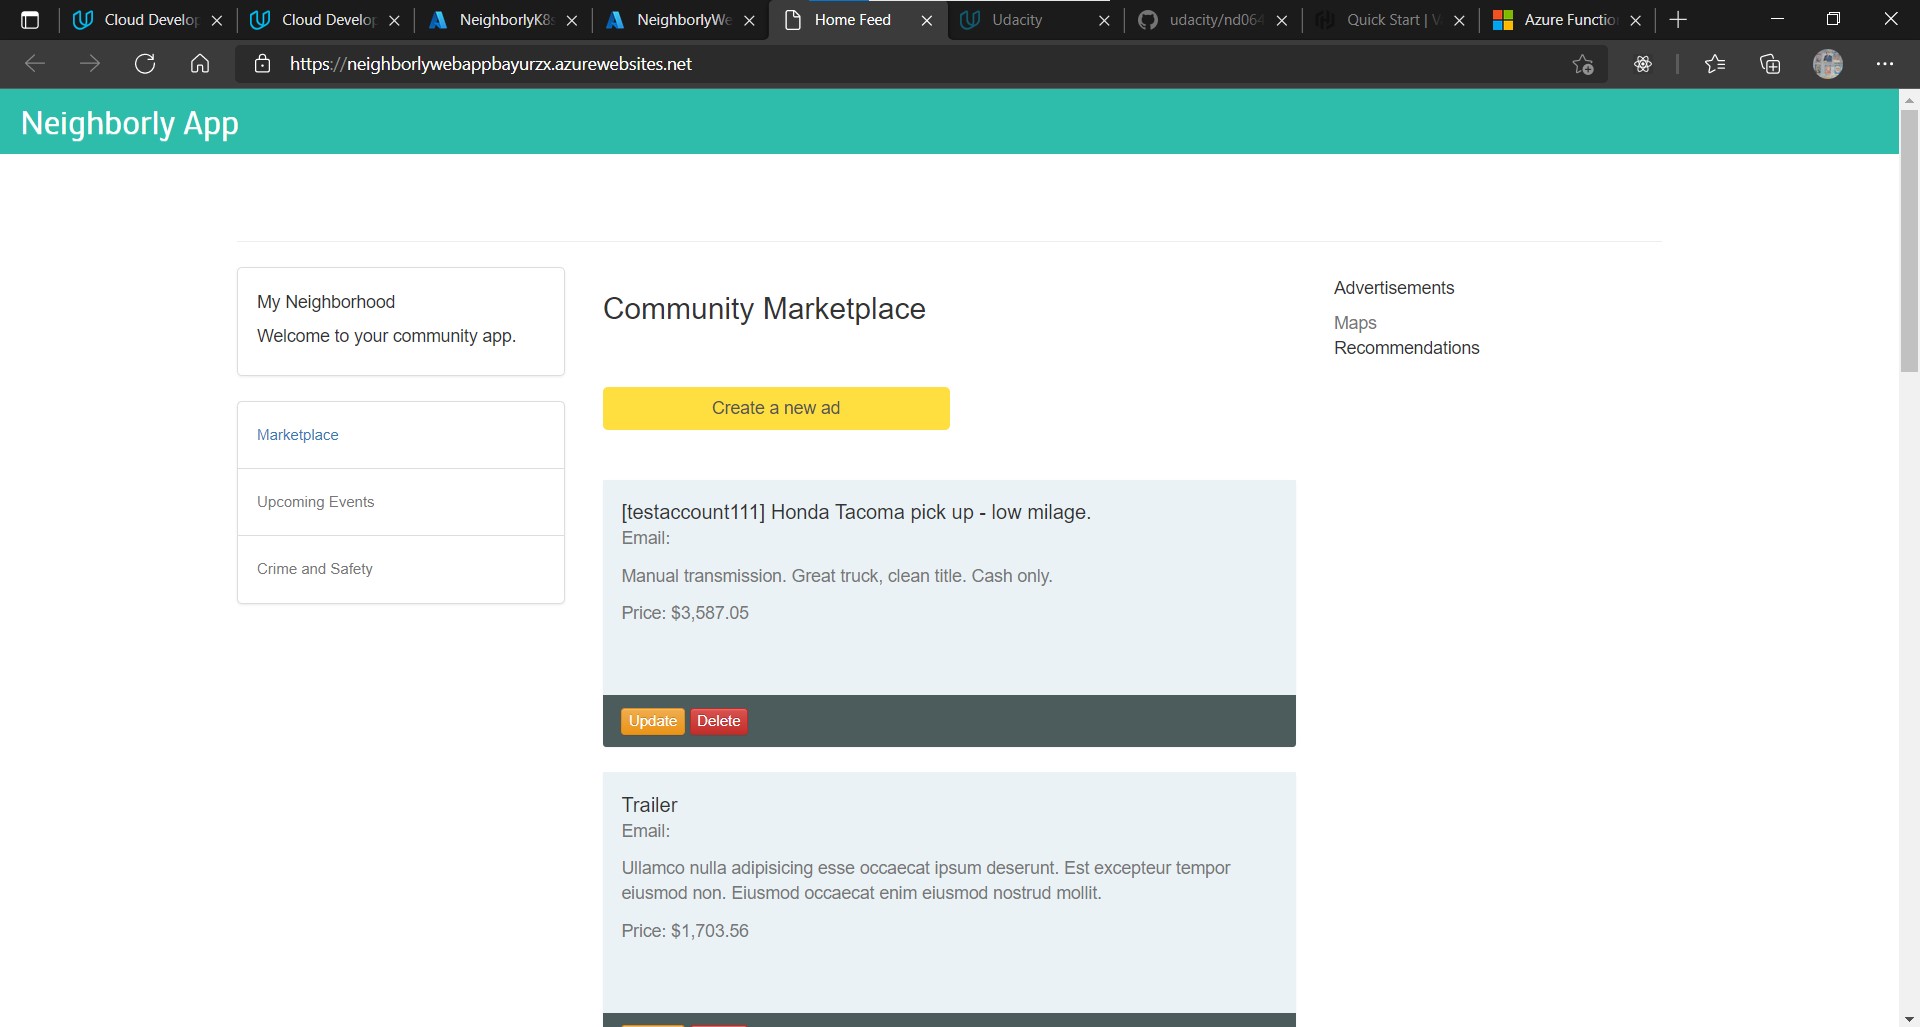Open the Upcoming Events sidebar link

[x=316, y=502]
